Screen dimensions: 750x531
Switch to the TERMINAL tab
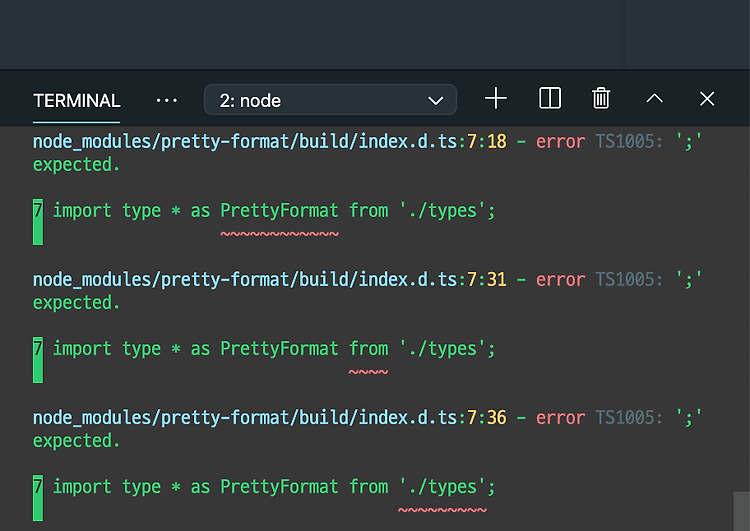pos(77,101)
